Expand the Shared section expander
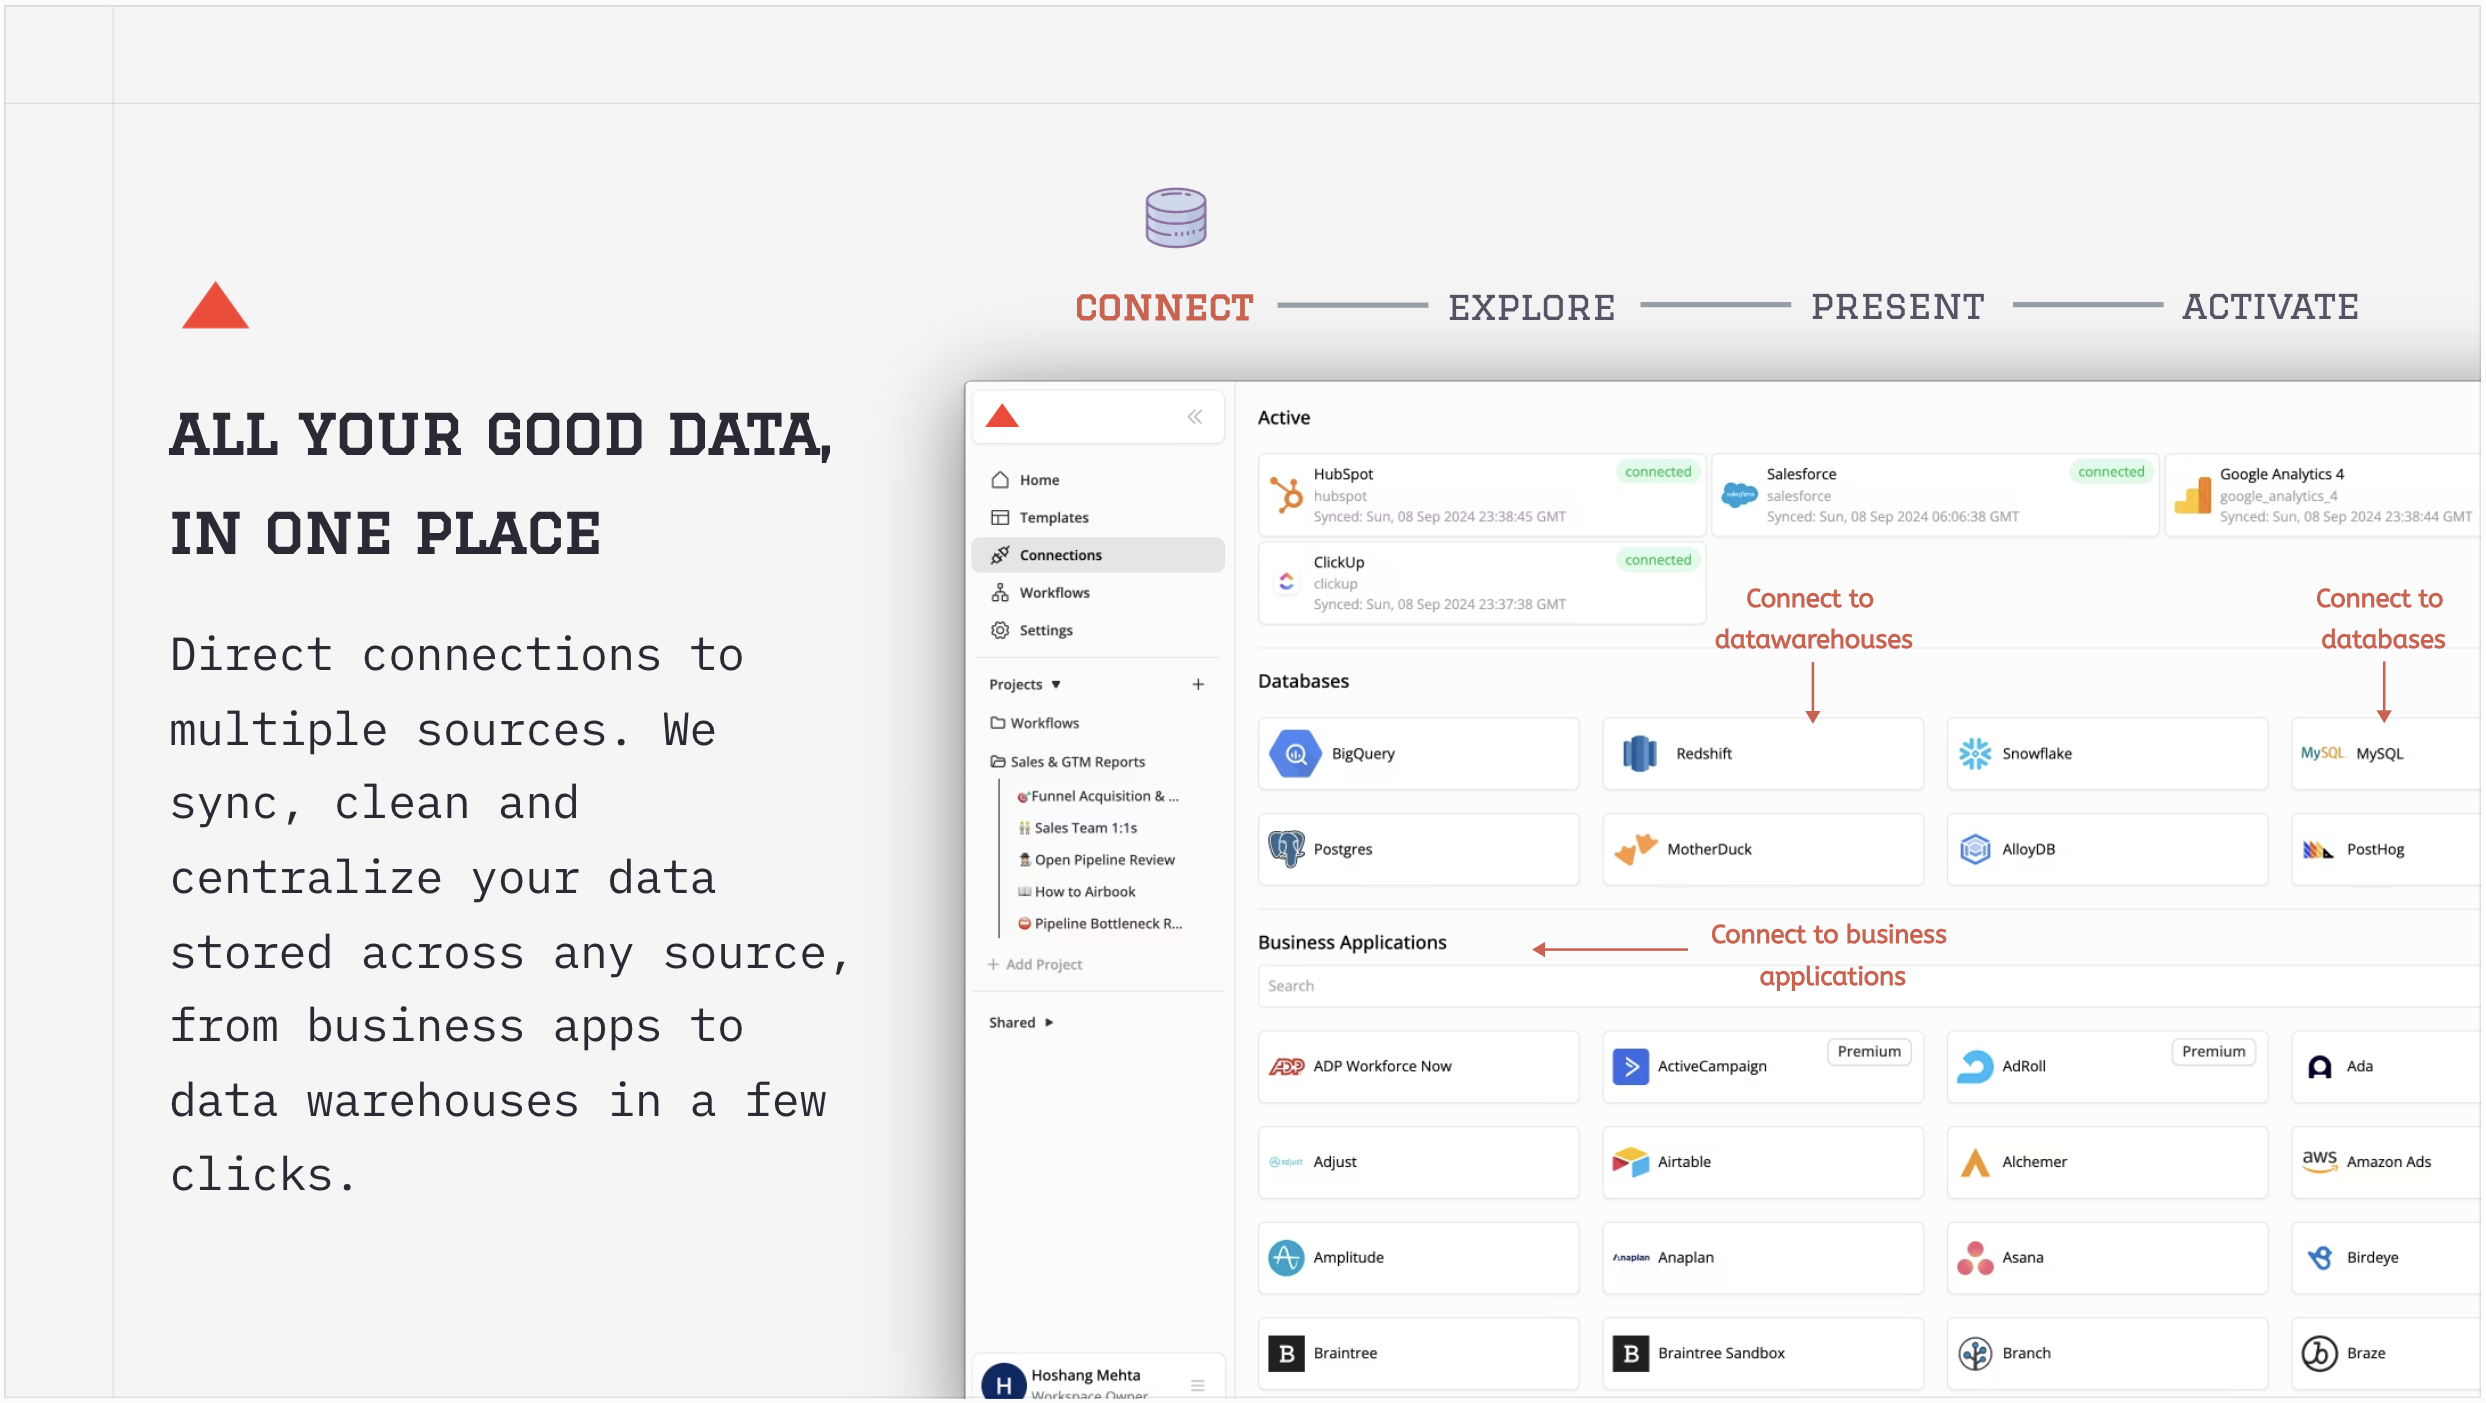The width and height of the screenshot is (2486, 1403). point(1047,1021)
